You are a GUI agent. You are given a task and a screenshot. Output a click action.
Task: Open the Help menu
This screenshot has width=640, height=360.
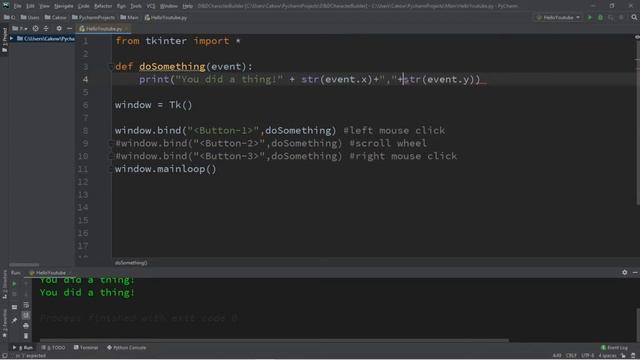click(x=187, y=6)
